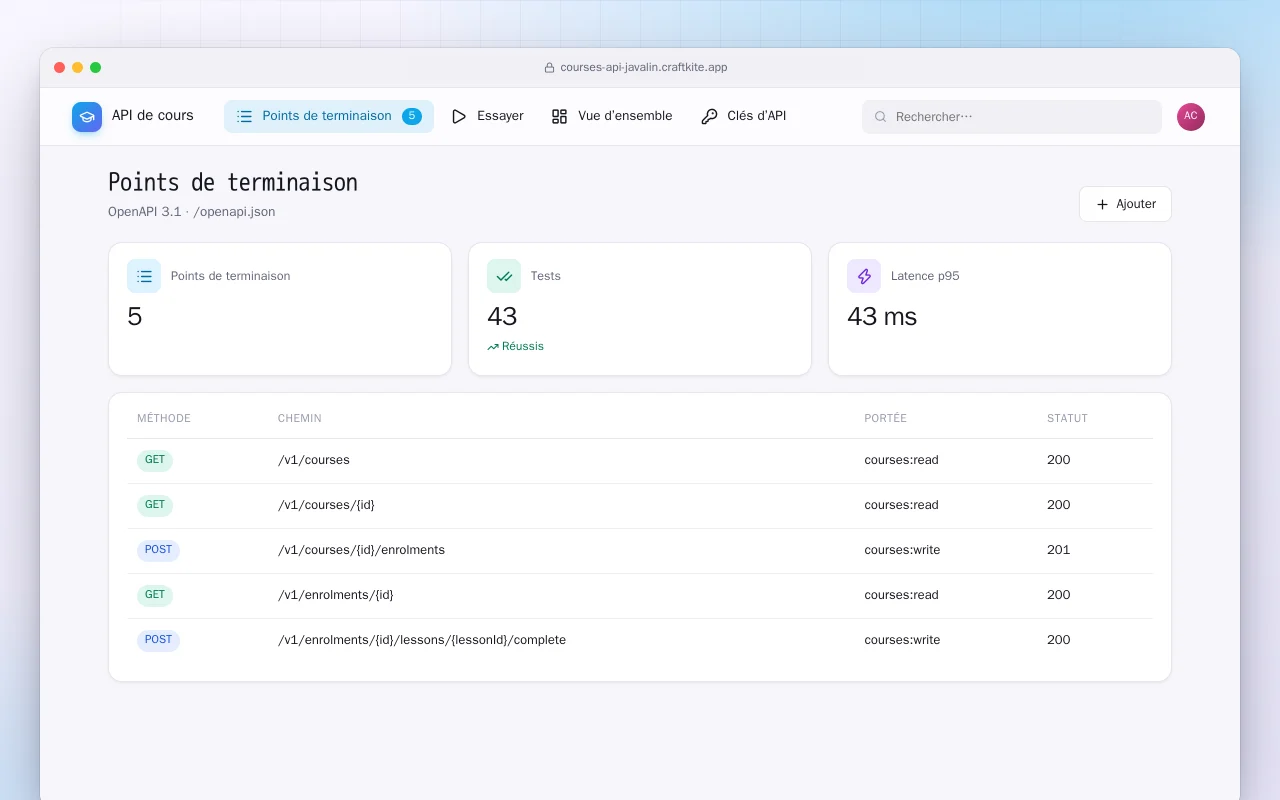The height and width of the screenshot is (800, 1280).
Task: Click the plus icon on the Ajouter button
Action: (1102, 204)
